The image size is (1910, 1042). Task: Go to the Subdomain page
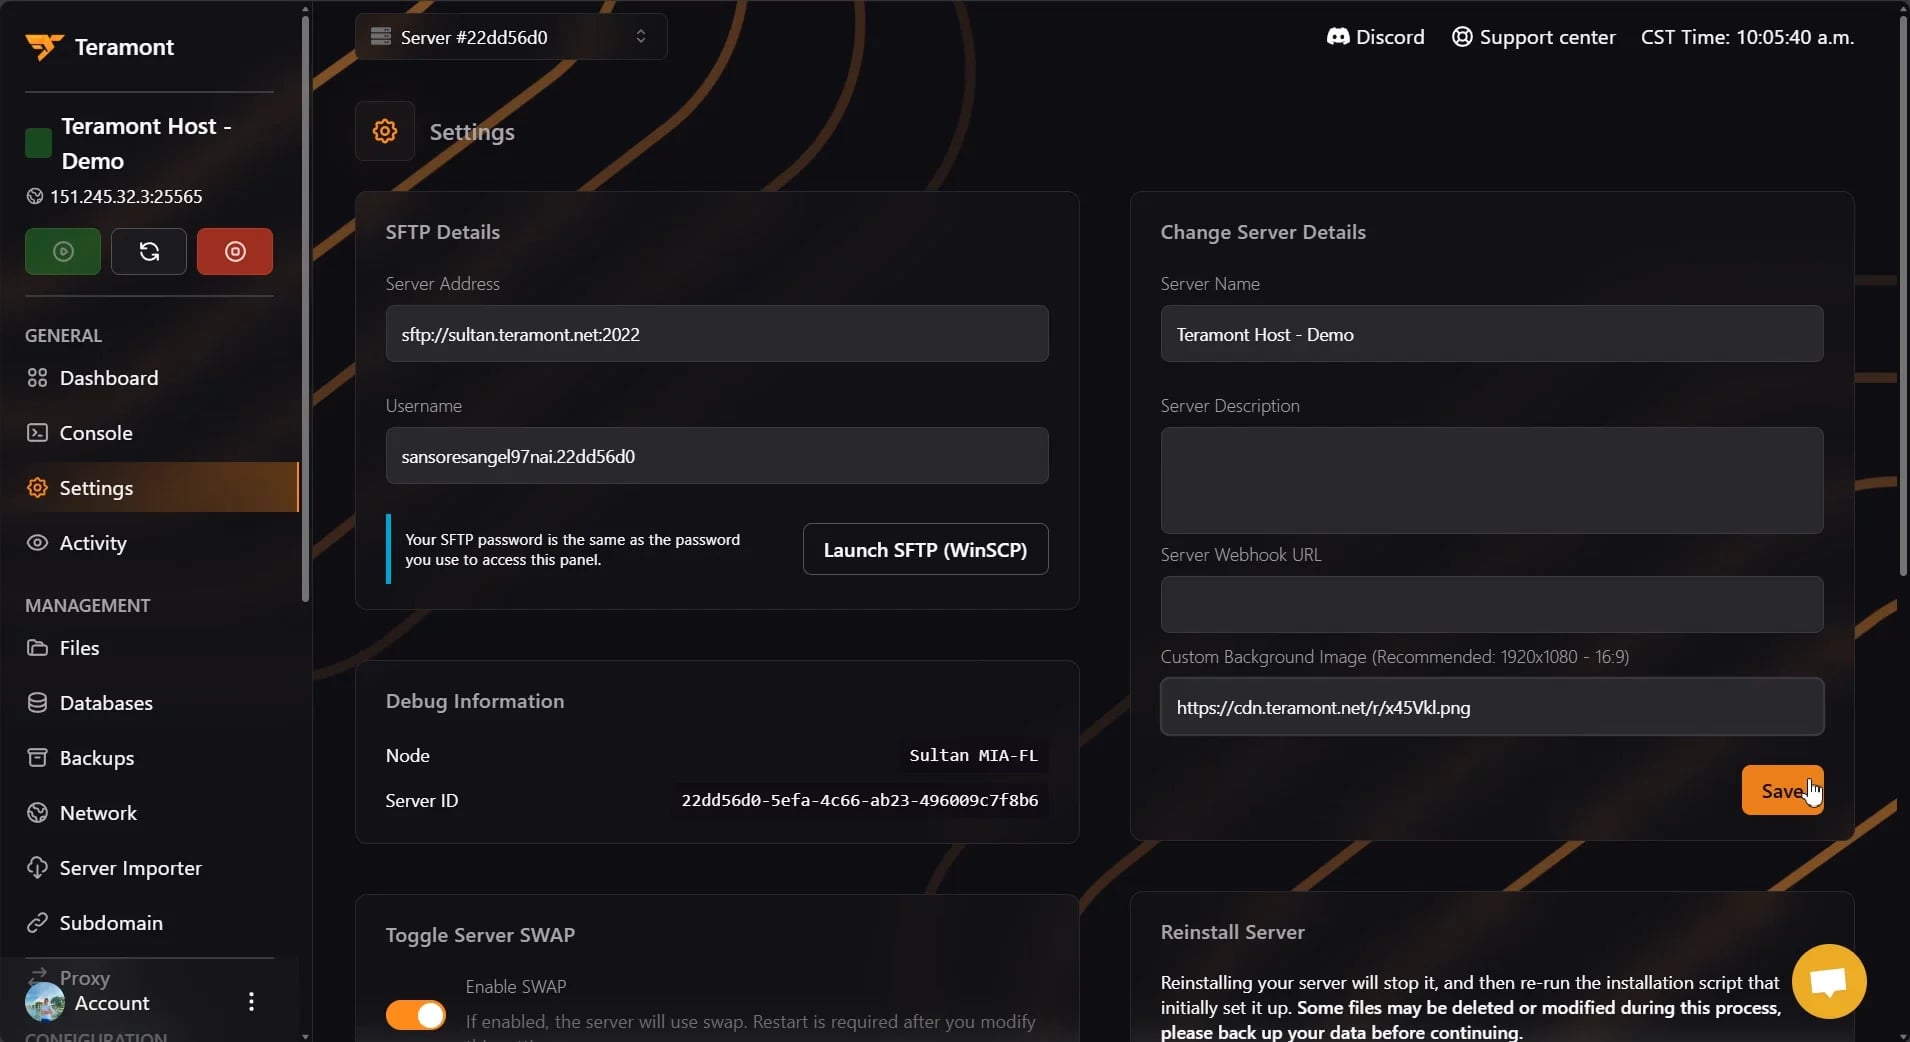click(x=150, y=923)
